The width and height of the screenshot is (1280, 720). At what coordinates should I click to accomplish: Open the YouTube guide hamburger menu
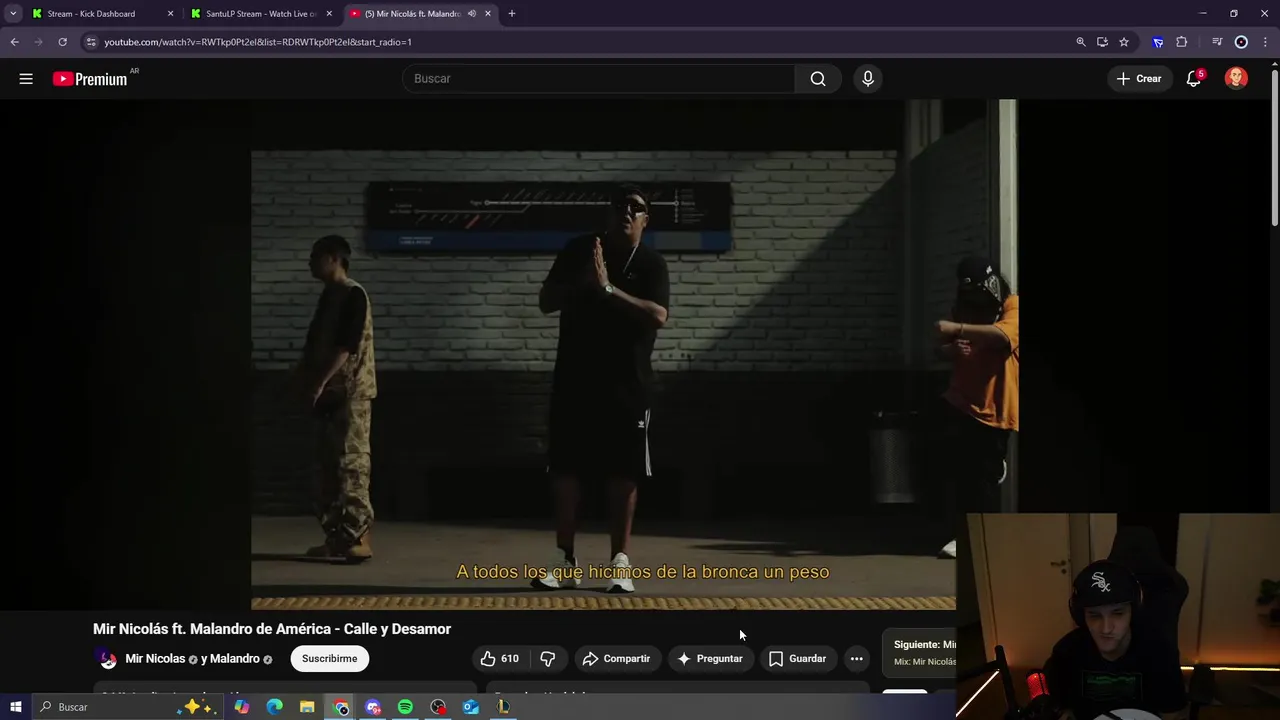(26, 78)
